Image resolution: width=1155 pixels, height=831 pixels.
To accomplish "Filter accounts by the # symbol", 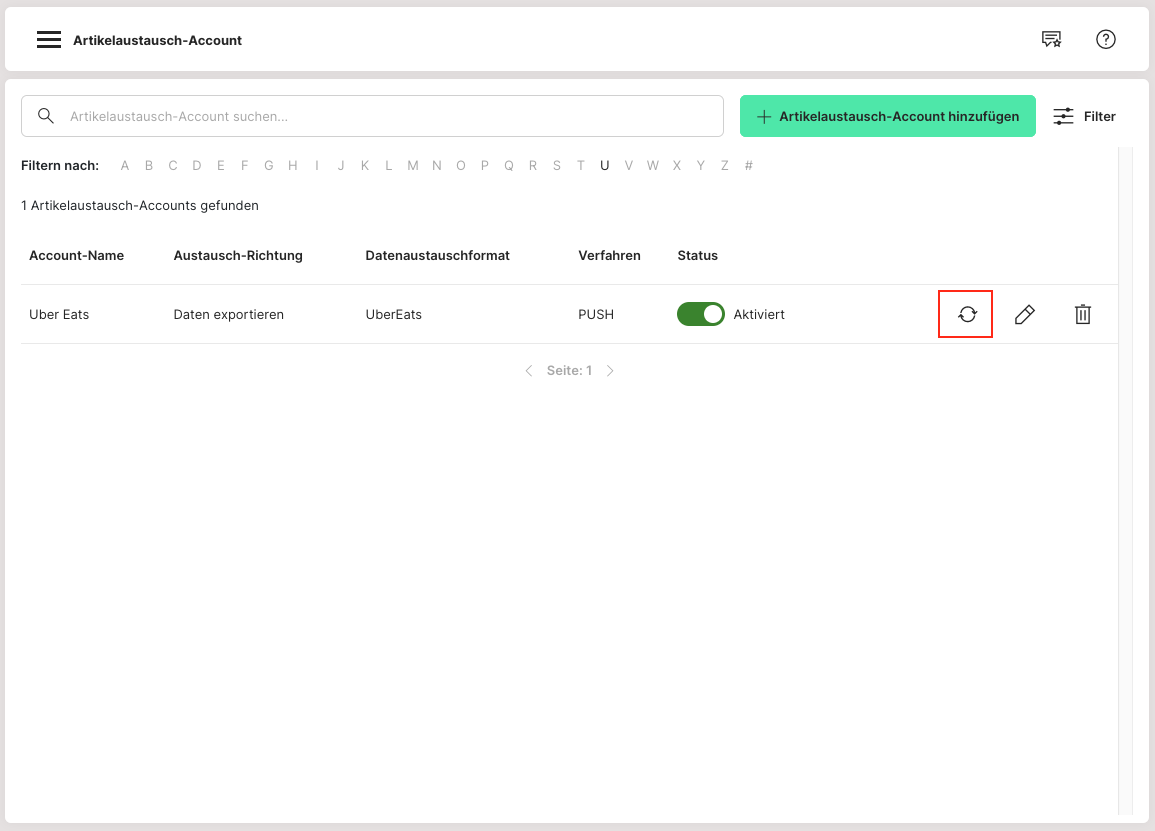I will coord(749,166).
